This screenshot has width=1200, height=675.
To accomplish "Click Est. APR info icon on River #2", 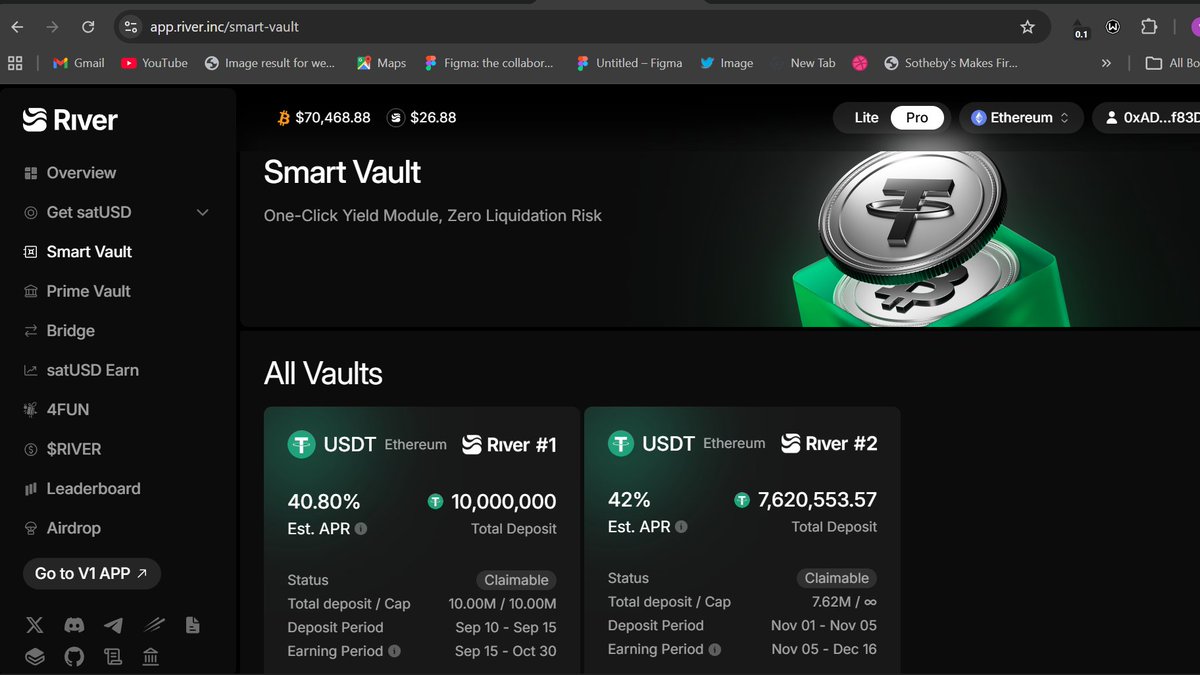I will click(x=681, y=527).
